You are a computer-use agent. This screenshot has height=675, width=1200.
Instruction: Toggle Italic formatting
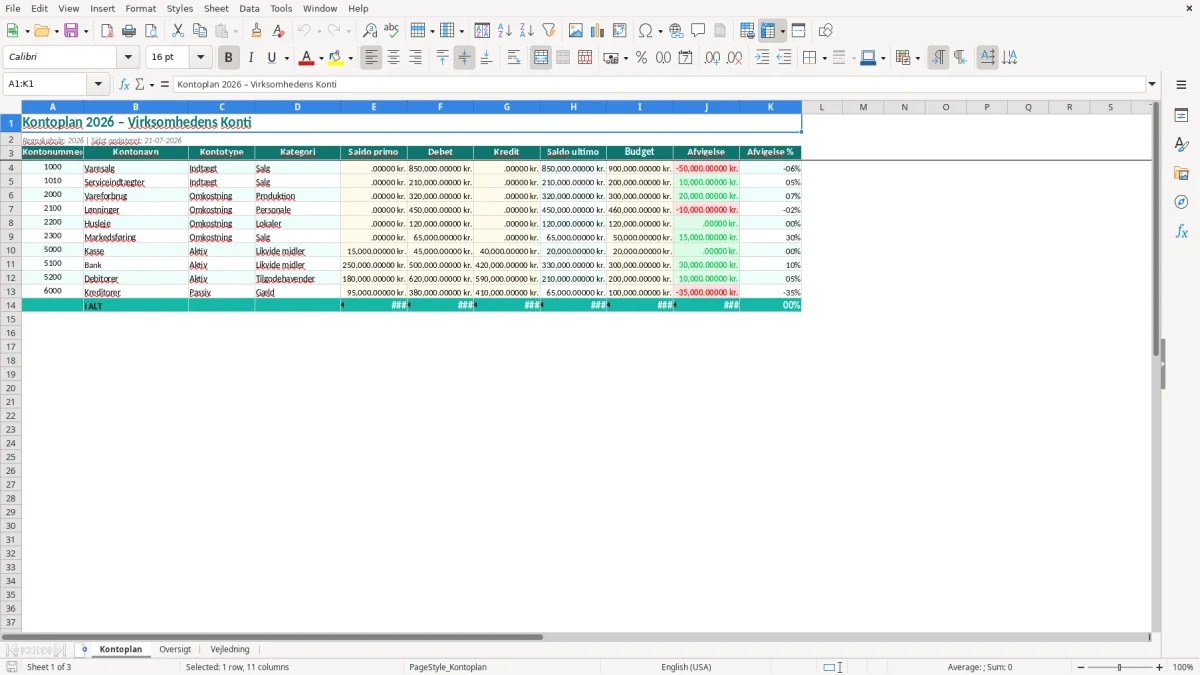[250, 58]
